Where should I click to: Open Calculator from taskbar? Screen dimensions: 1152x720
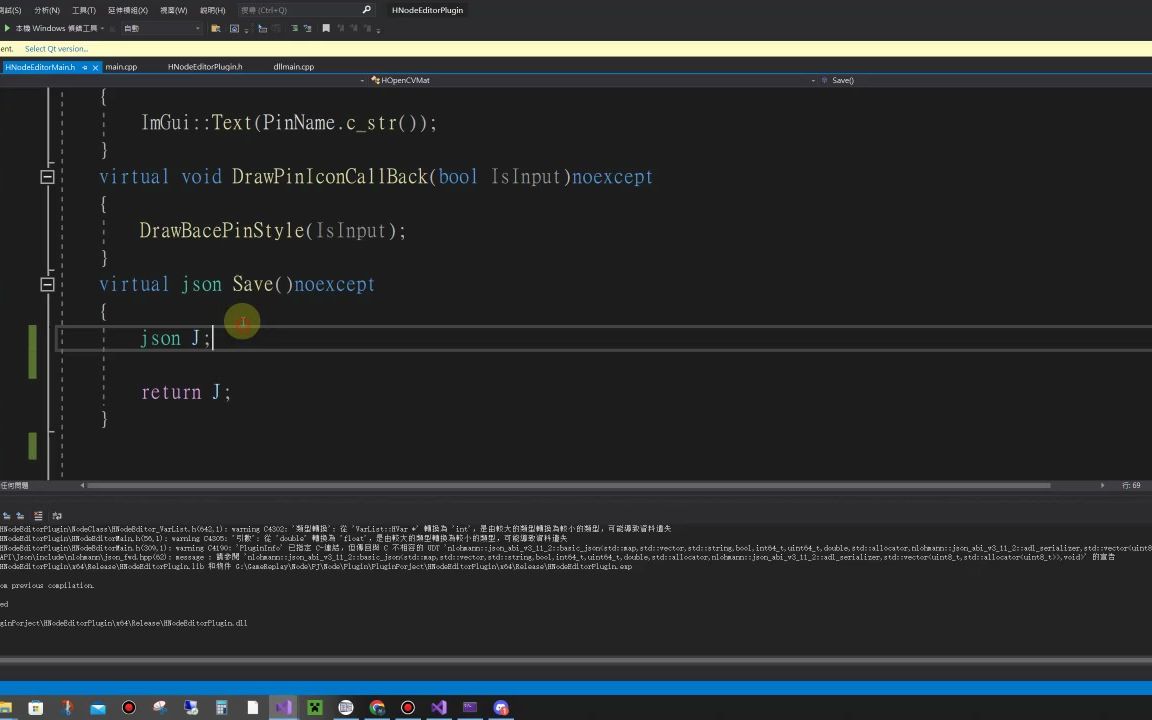(x=221, y=708)
